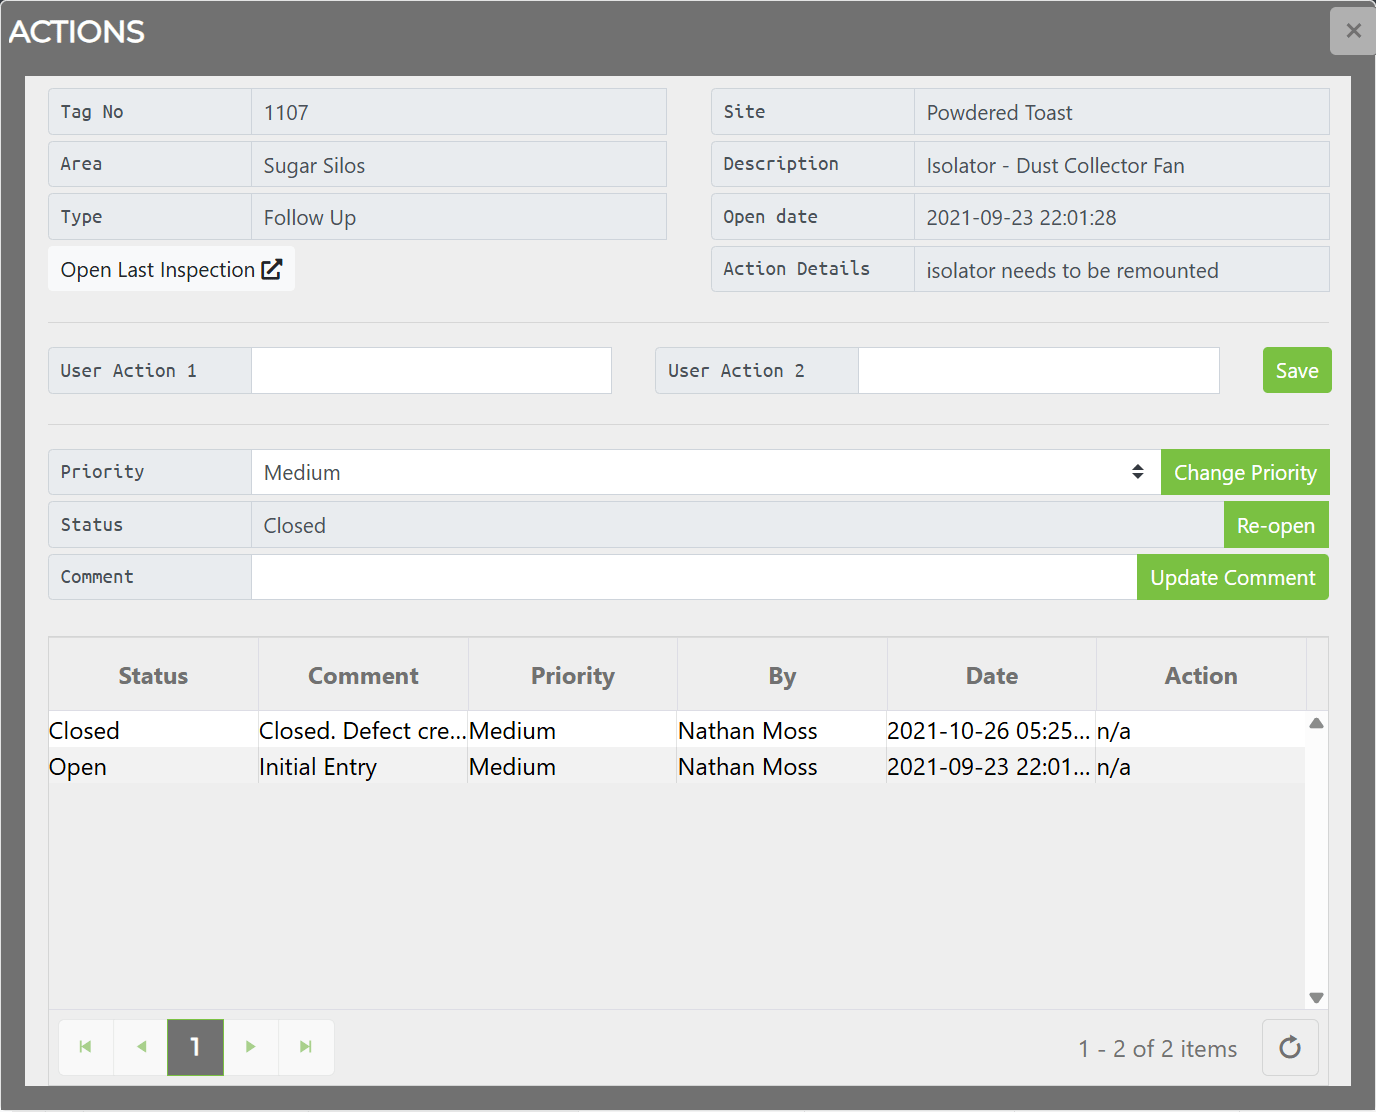
Task: Click the Powdered Toast site value
Action: tap(1122, 112)
